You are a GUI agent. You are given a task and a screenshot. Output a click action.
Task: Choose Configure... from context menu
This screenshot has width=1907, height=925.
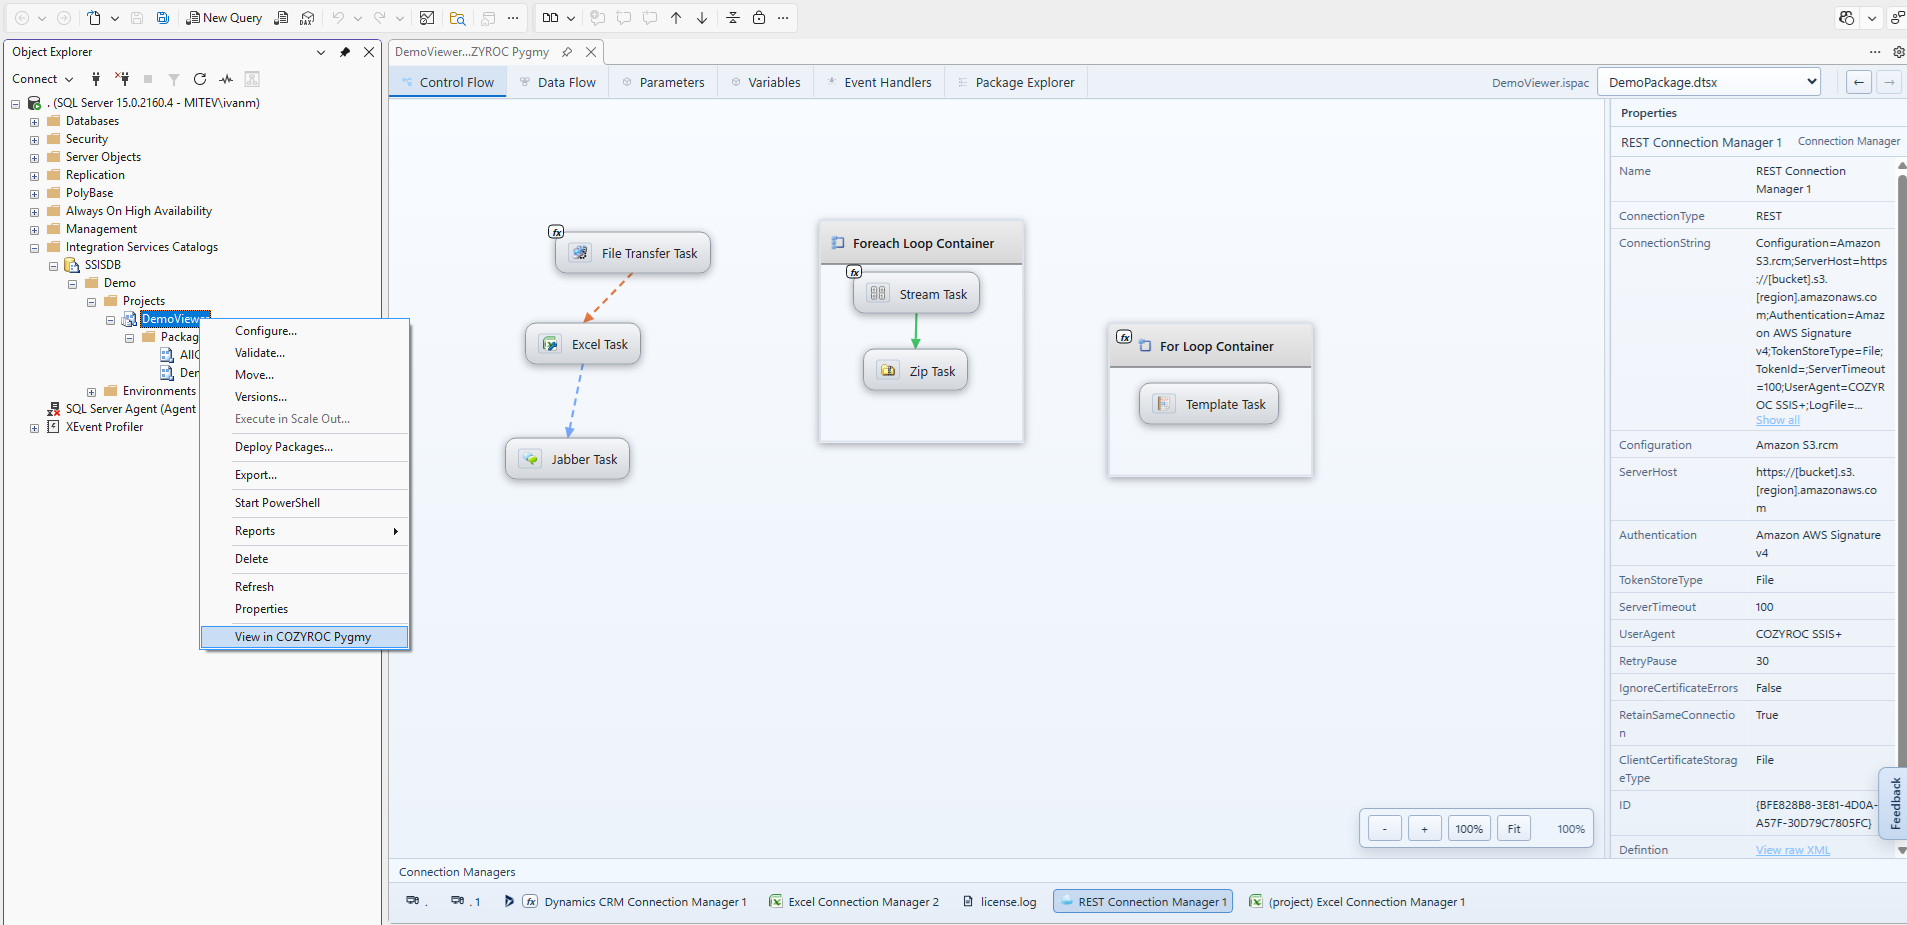point(304,331)
